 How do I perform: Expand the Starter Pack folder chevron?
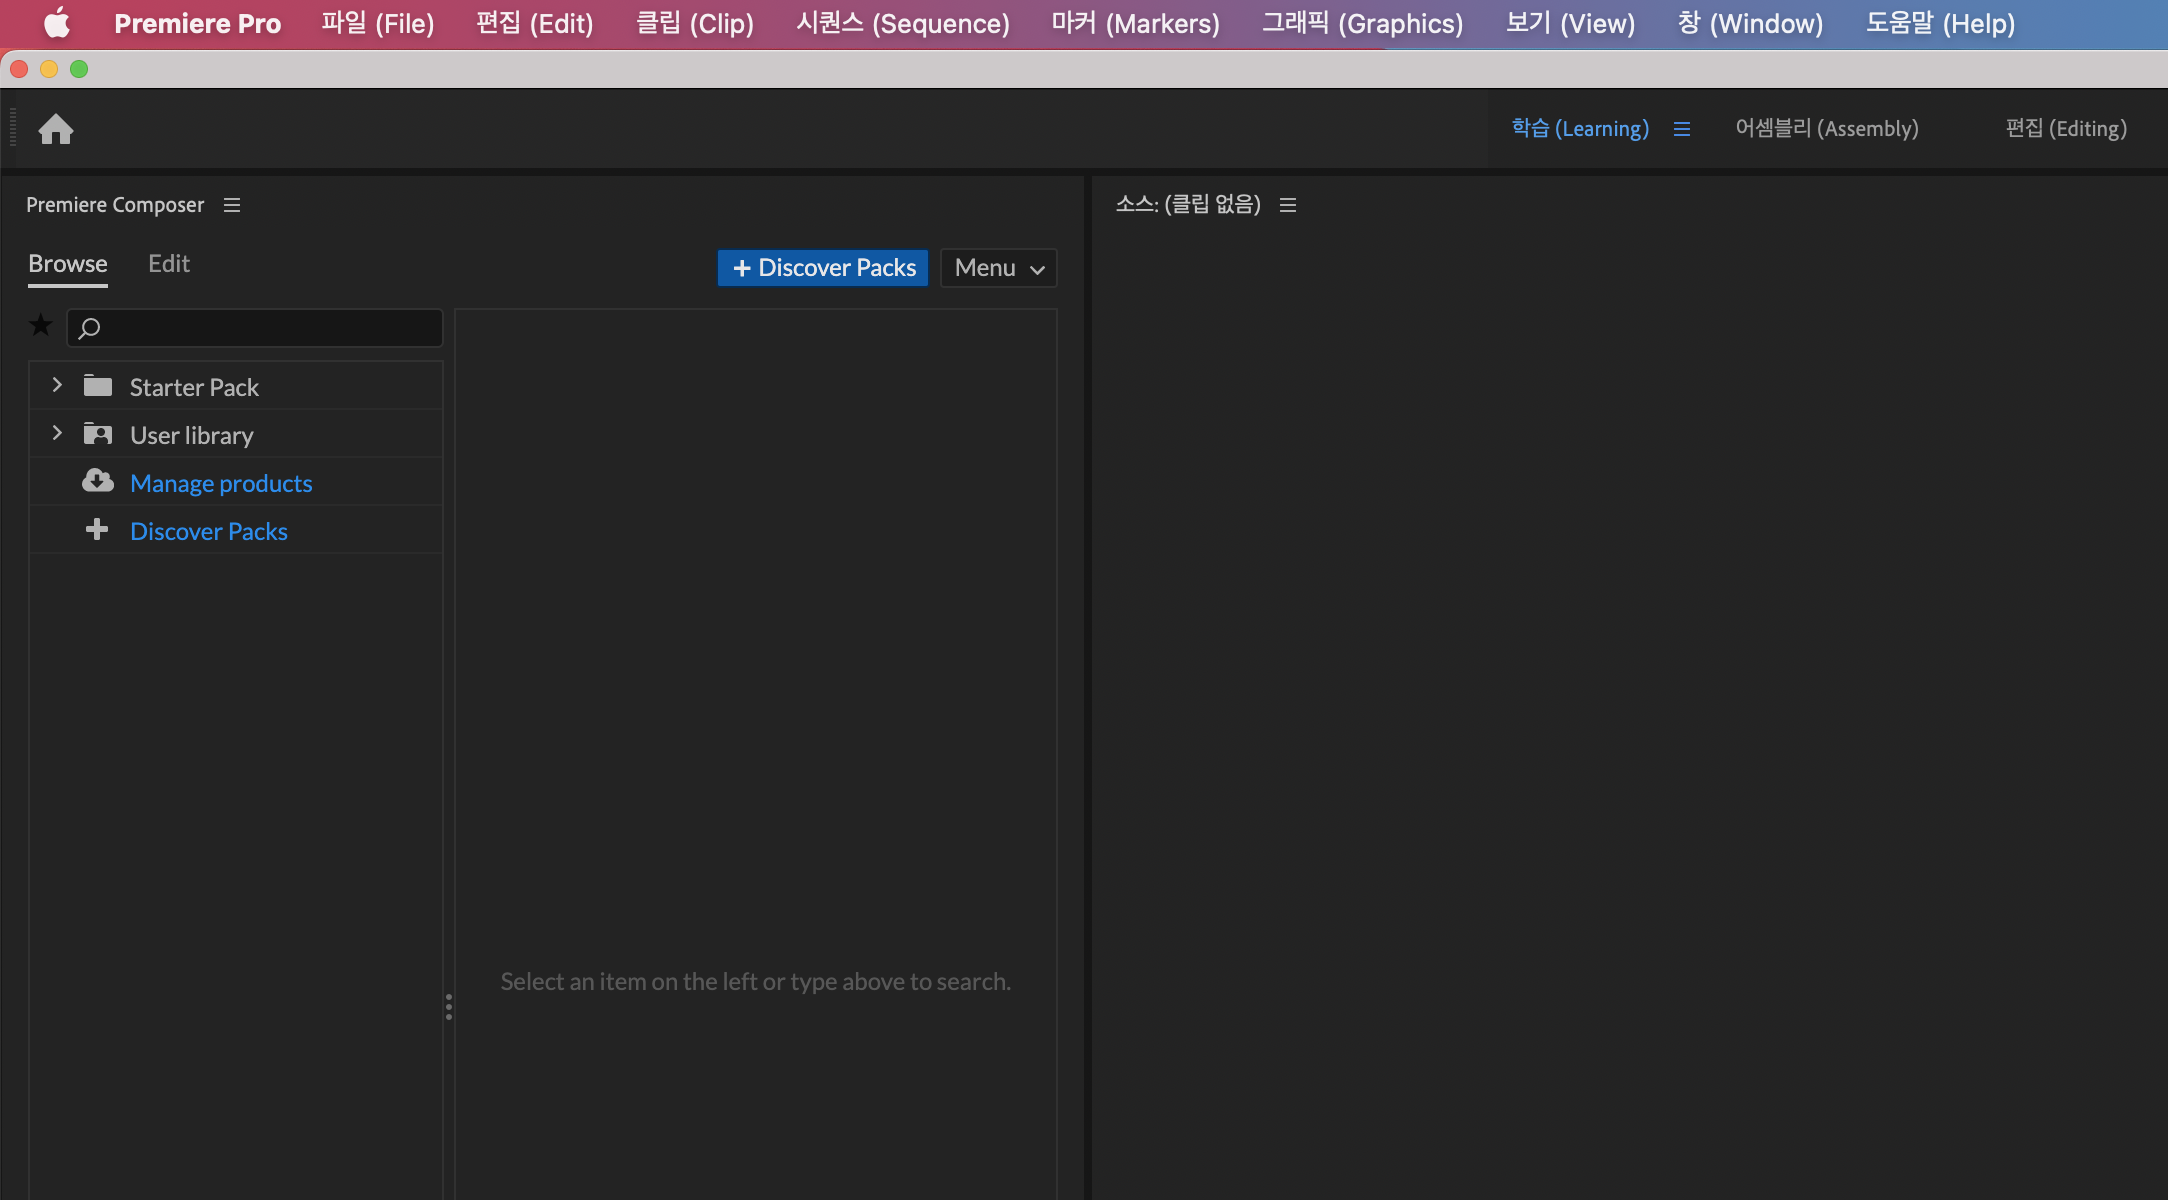(57, 386)
